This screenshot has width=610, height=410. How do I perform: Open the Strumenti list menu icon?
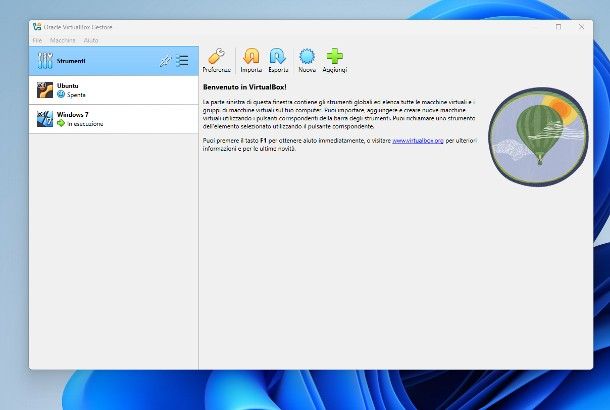182,61
